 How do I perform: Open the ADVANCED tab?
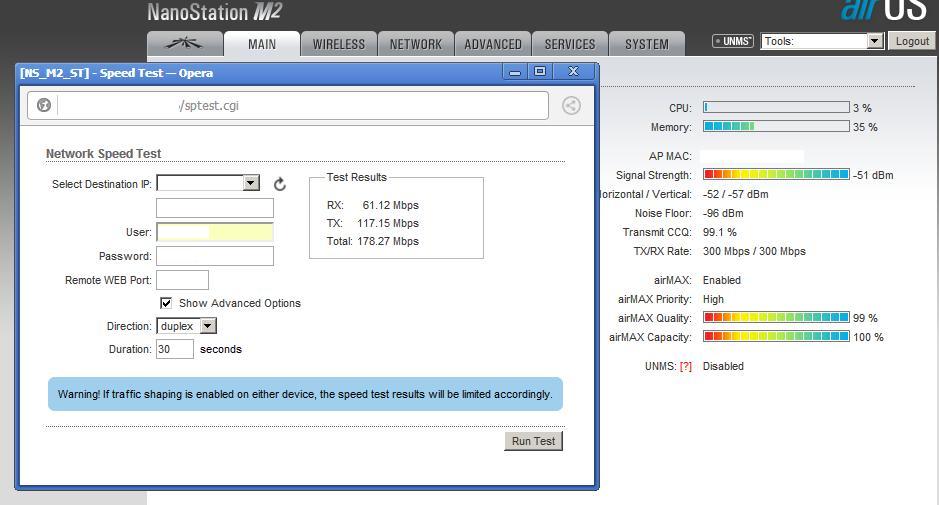point(493,44)
